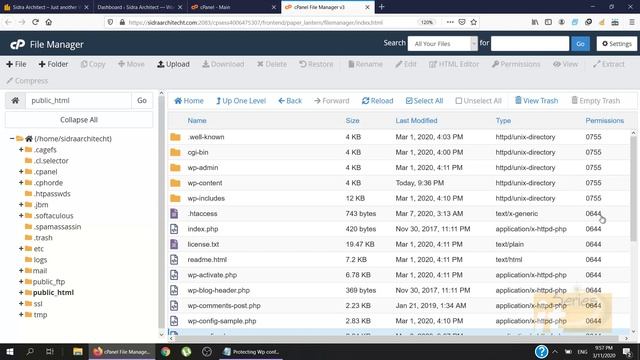Click View Trash
Image resolution: width=640 pixels, height=360 pixels.
(x=536, y=101)
